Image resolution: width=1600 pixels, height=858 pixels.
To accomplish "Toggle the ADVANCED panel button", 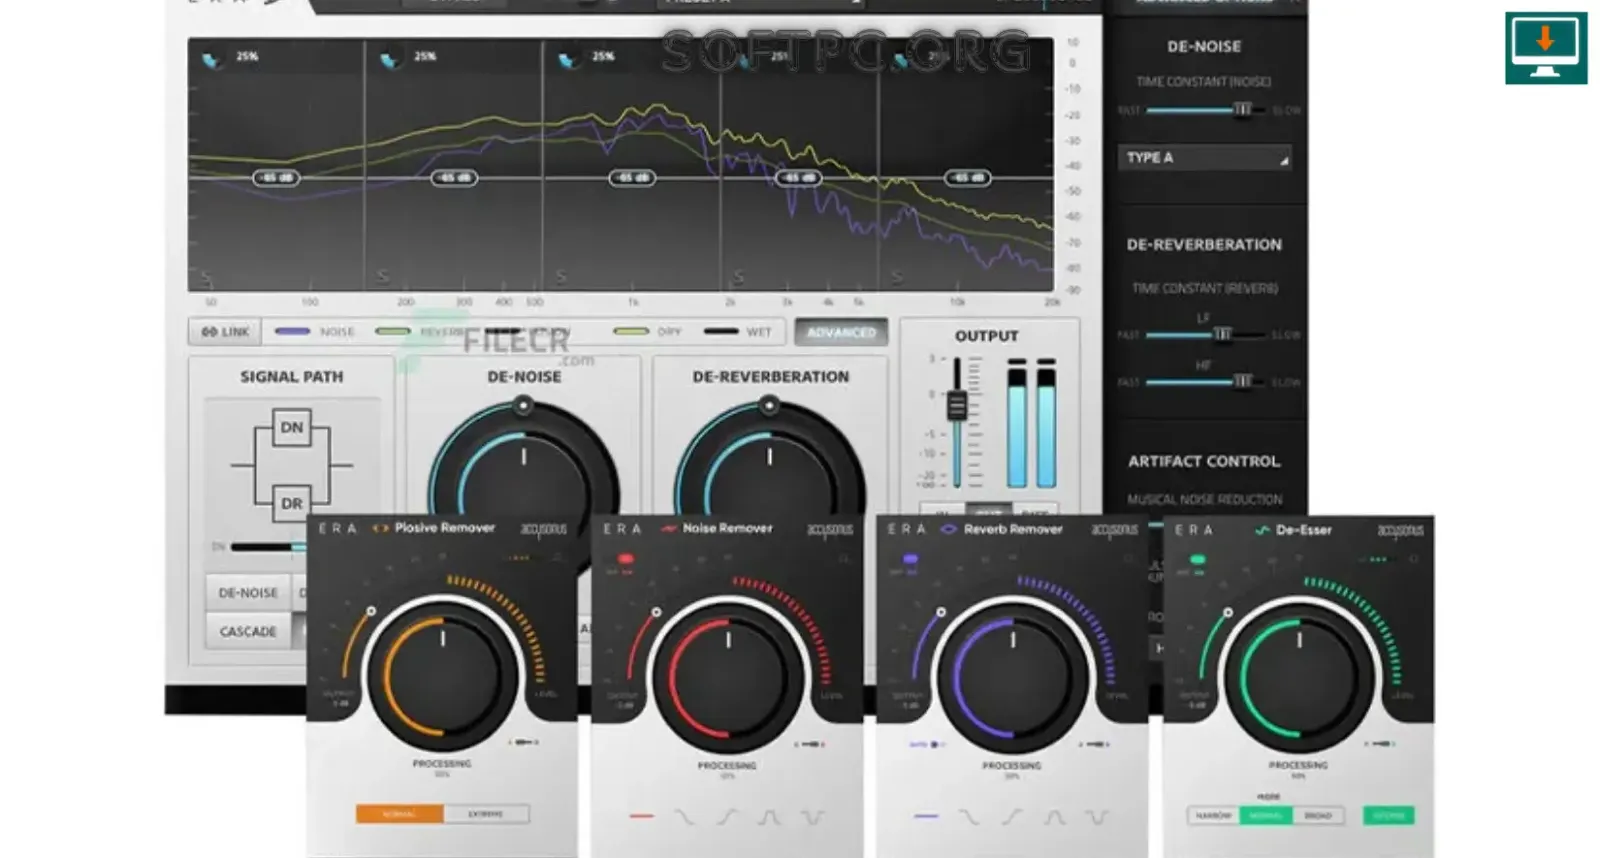I will coord(841,332).
